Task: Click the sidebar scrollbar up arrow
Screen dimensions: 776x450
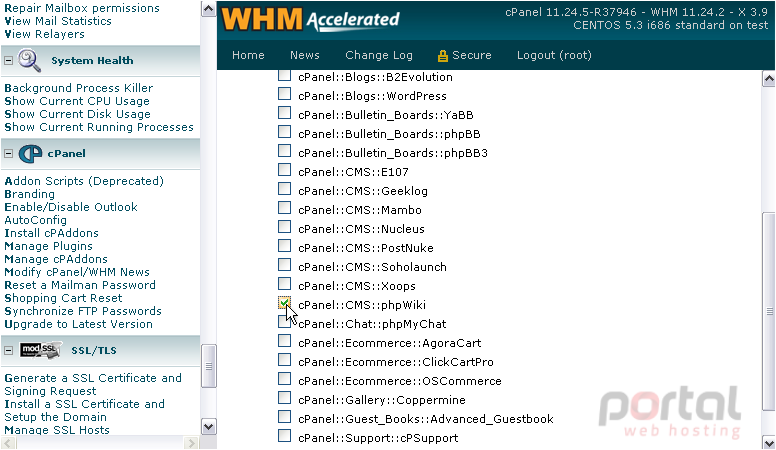Action: pos(208,9)
